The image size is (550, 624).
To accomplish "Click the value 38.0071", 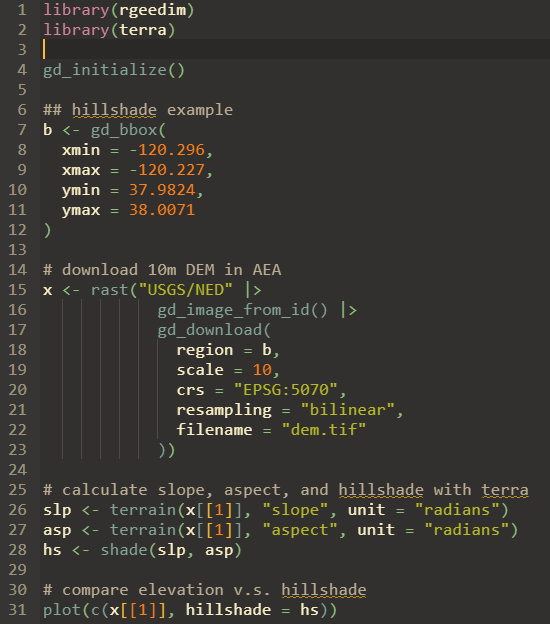I will 162,210.
